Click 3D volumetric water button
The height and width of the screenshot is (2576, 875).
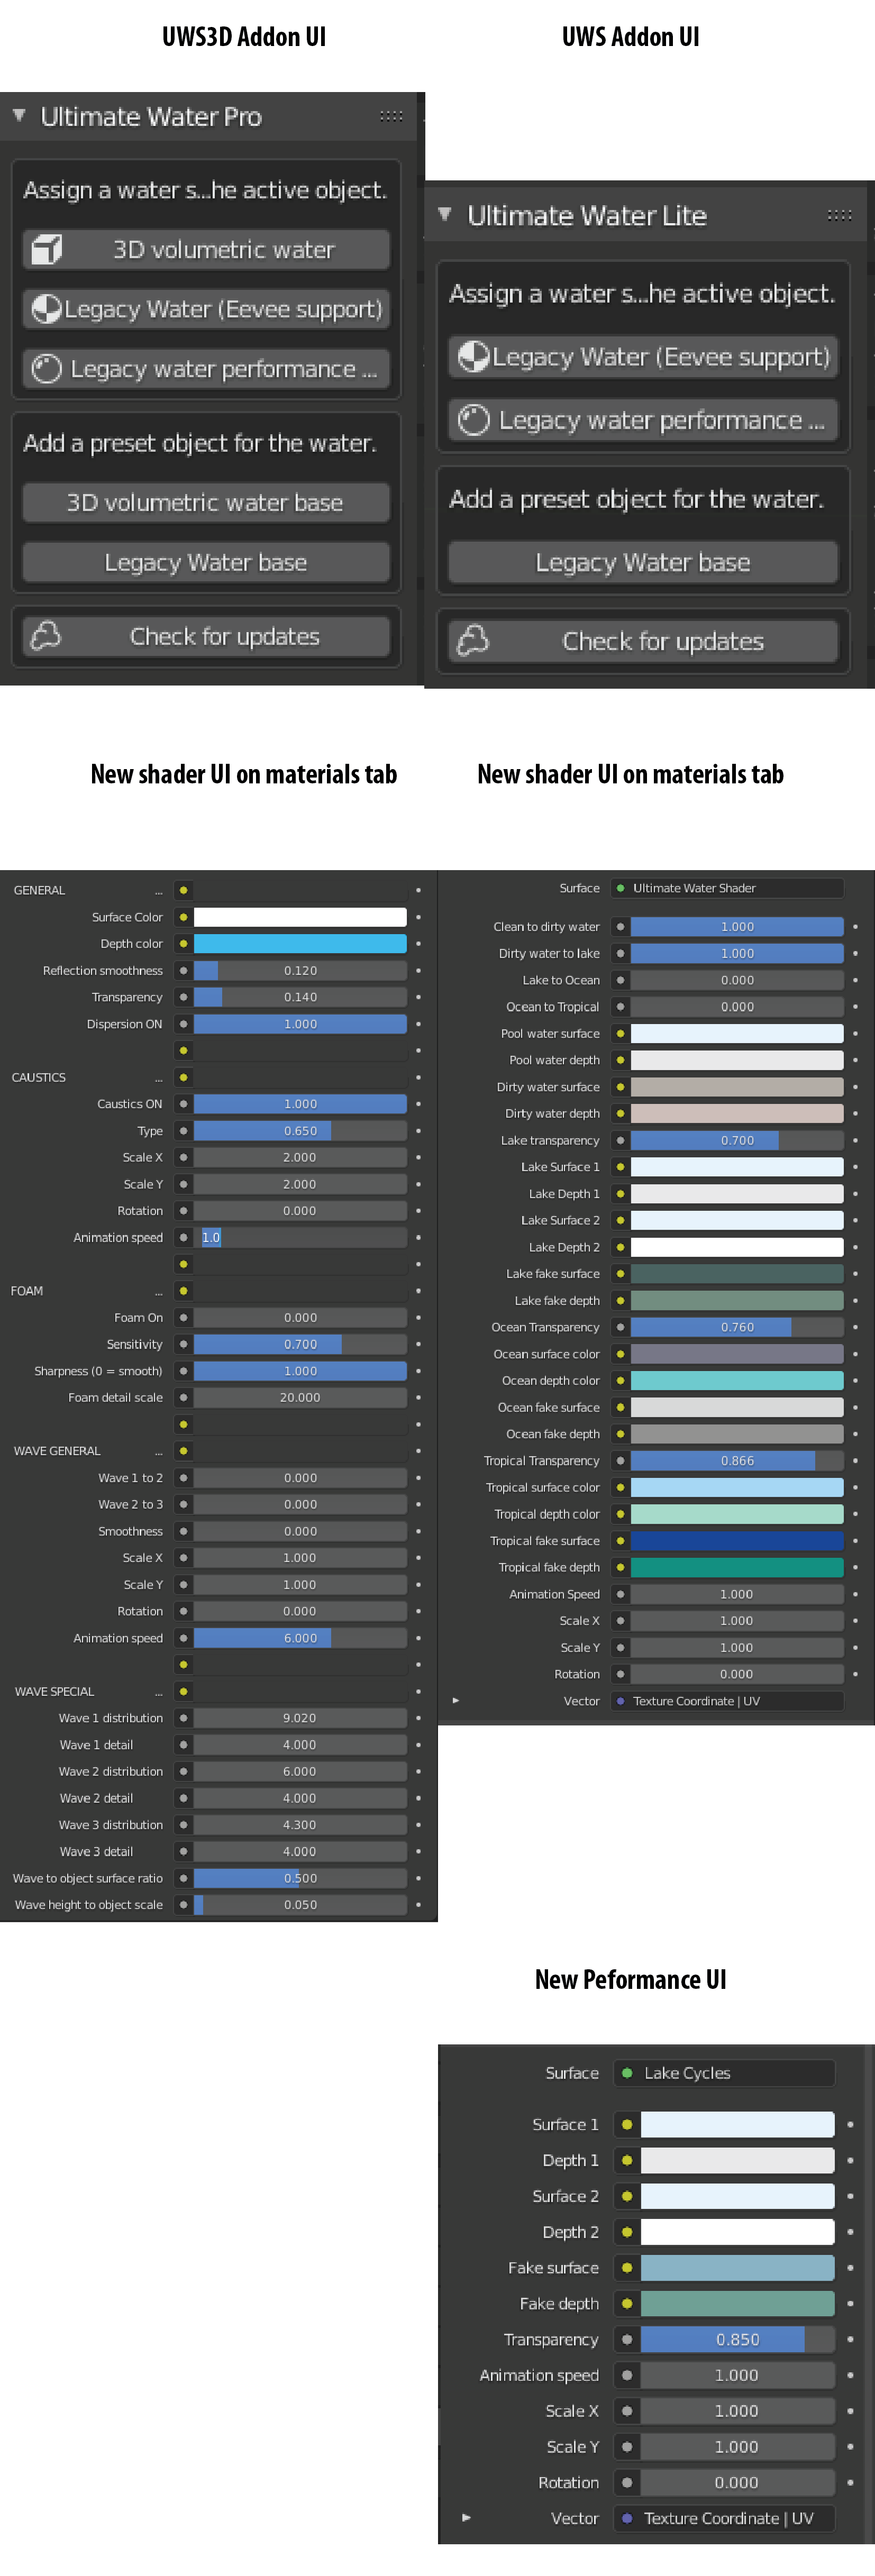point(206,249)
